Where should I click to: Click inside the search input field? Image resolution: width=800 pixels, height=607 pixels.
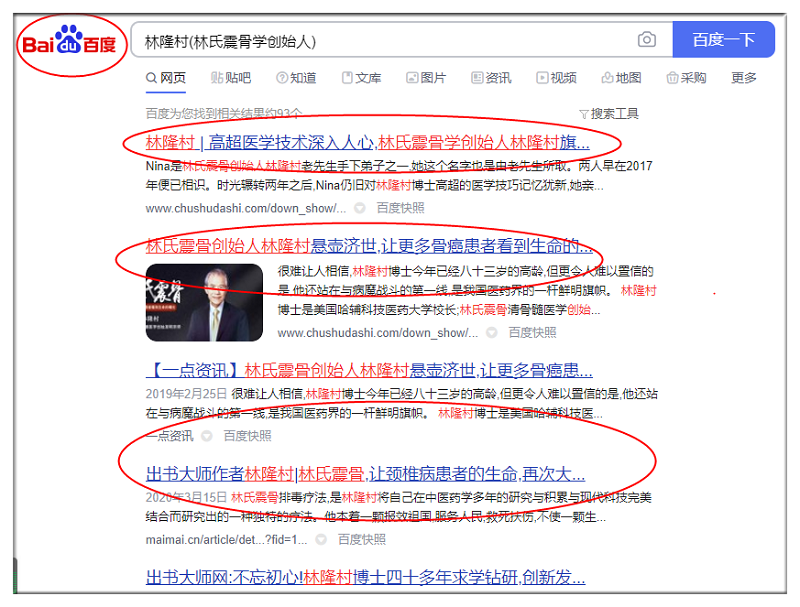[x=380, y=41]
